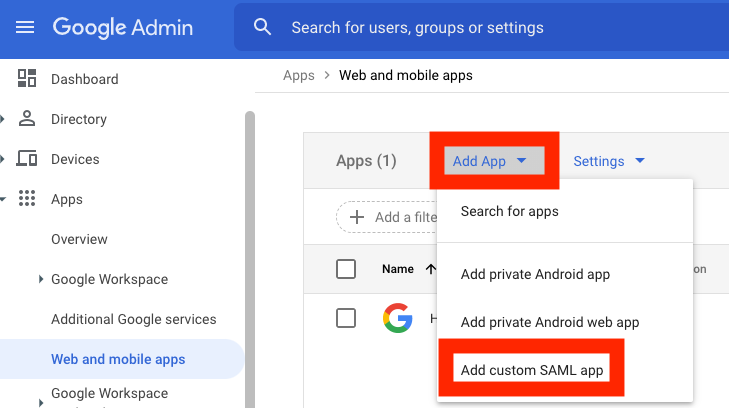
Task: Click the Dashboard icon in sidebar
Action: 27,78
